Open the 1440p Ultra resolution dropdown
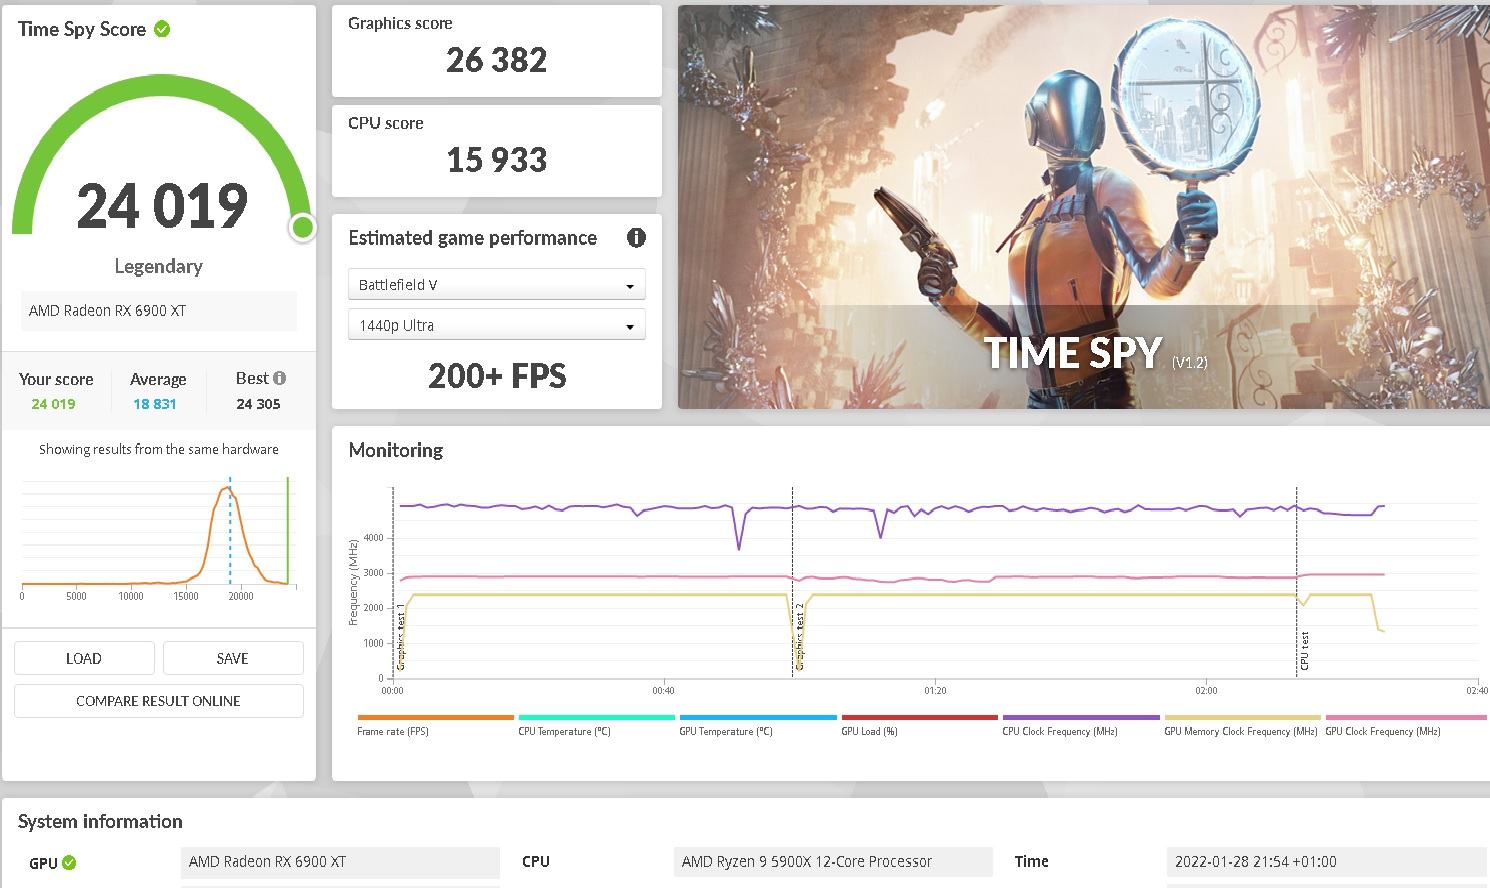 (497, 325)
